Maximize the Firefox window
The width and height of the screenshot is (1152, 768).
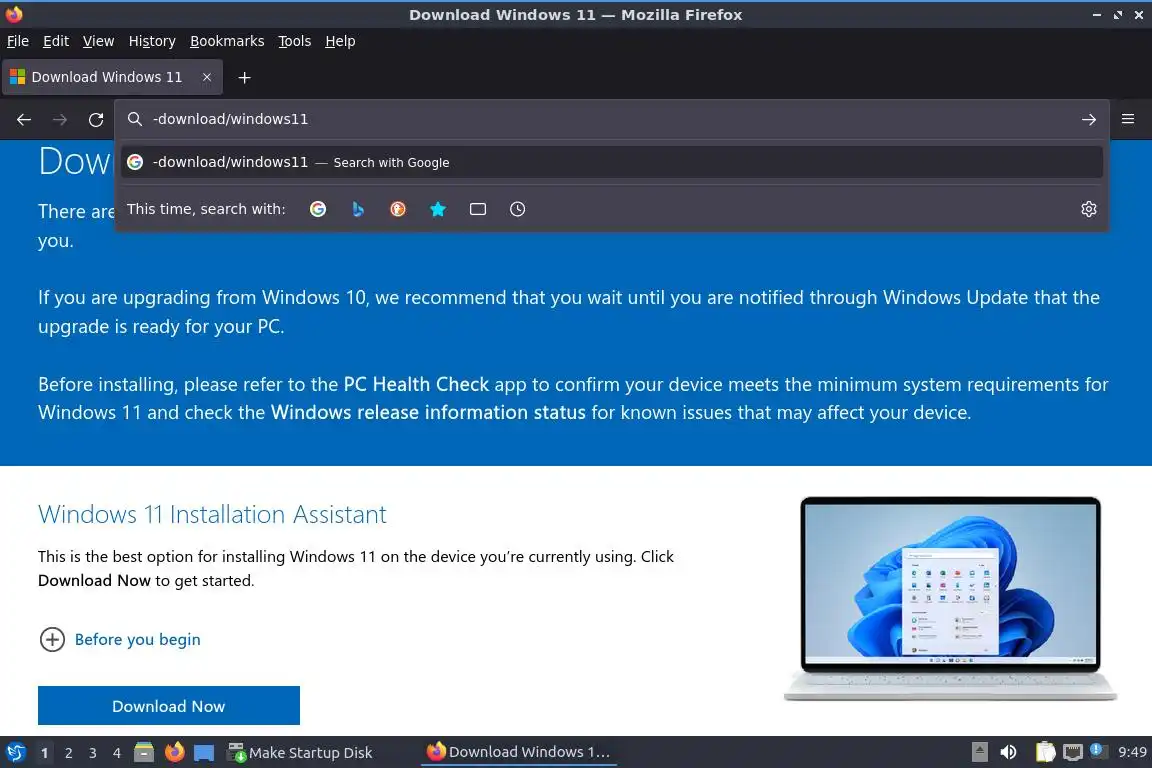coord(1118,15)
